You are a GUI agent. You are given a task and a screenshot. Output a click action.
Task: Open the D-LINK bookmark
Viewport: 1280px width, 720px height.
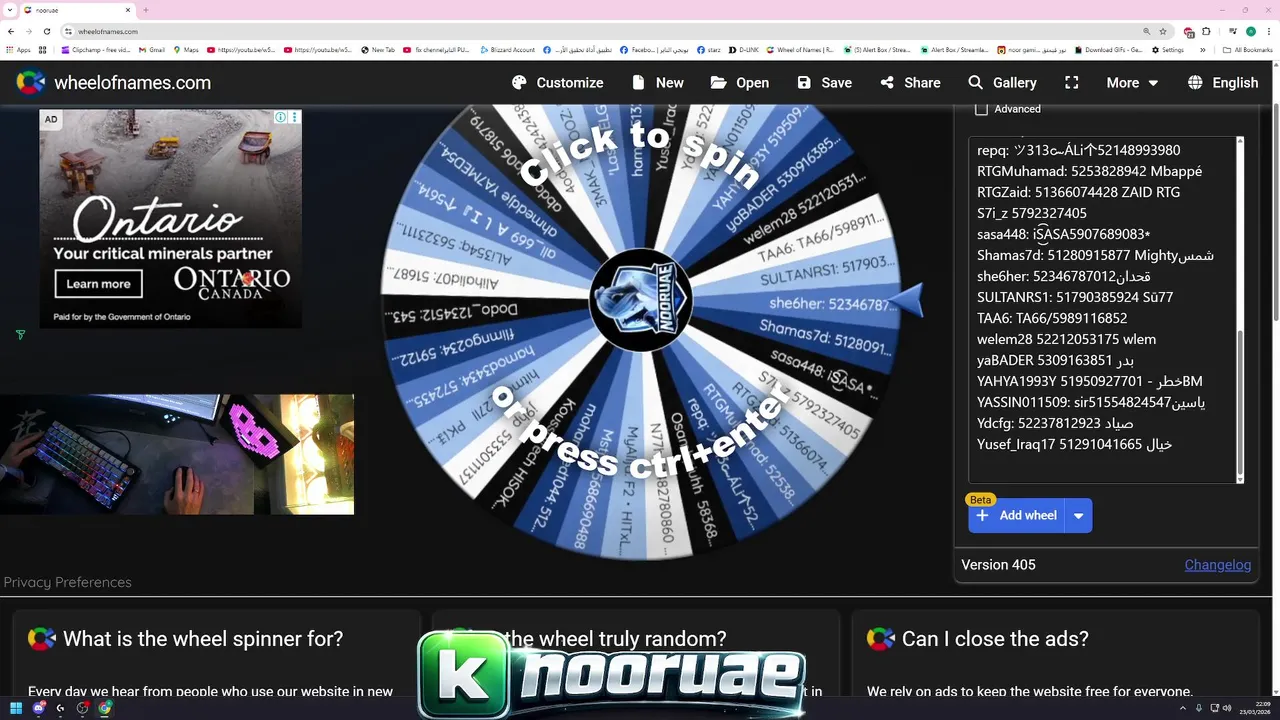[x=744, y=49]
